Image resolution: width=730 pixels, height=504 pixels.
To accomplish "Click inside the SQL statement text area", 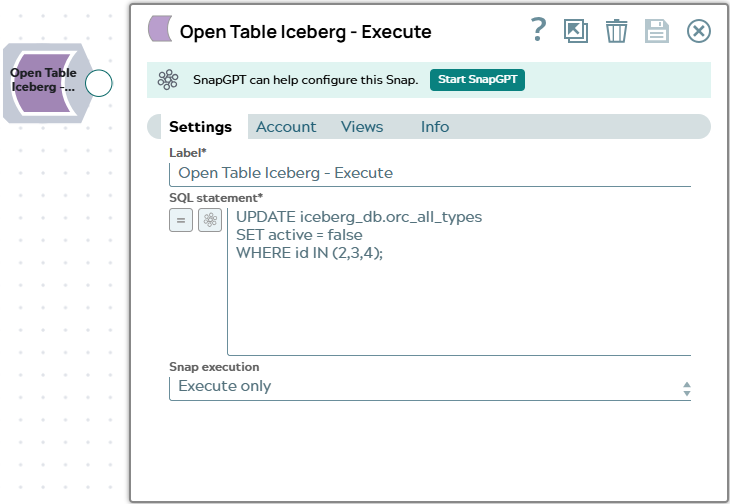I will [x=459, y=282].
